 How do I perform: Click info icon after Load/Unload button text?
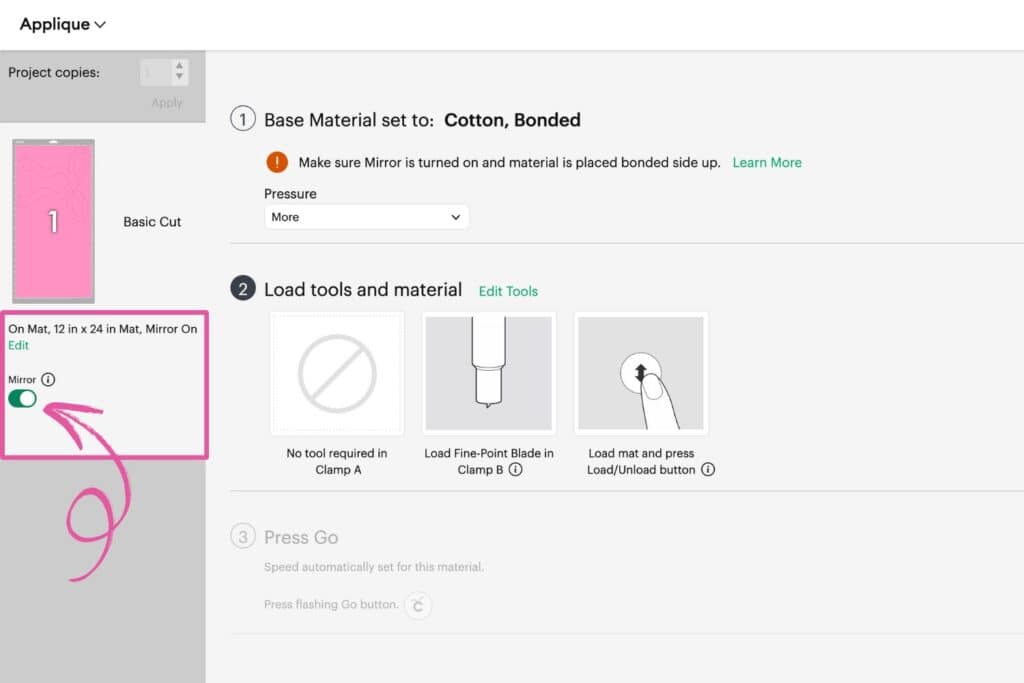click(708, 470)
